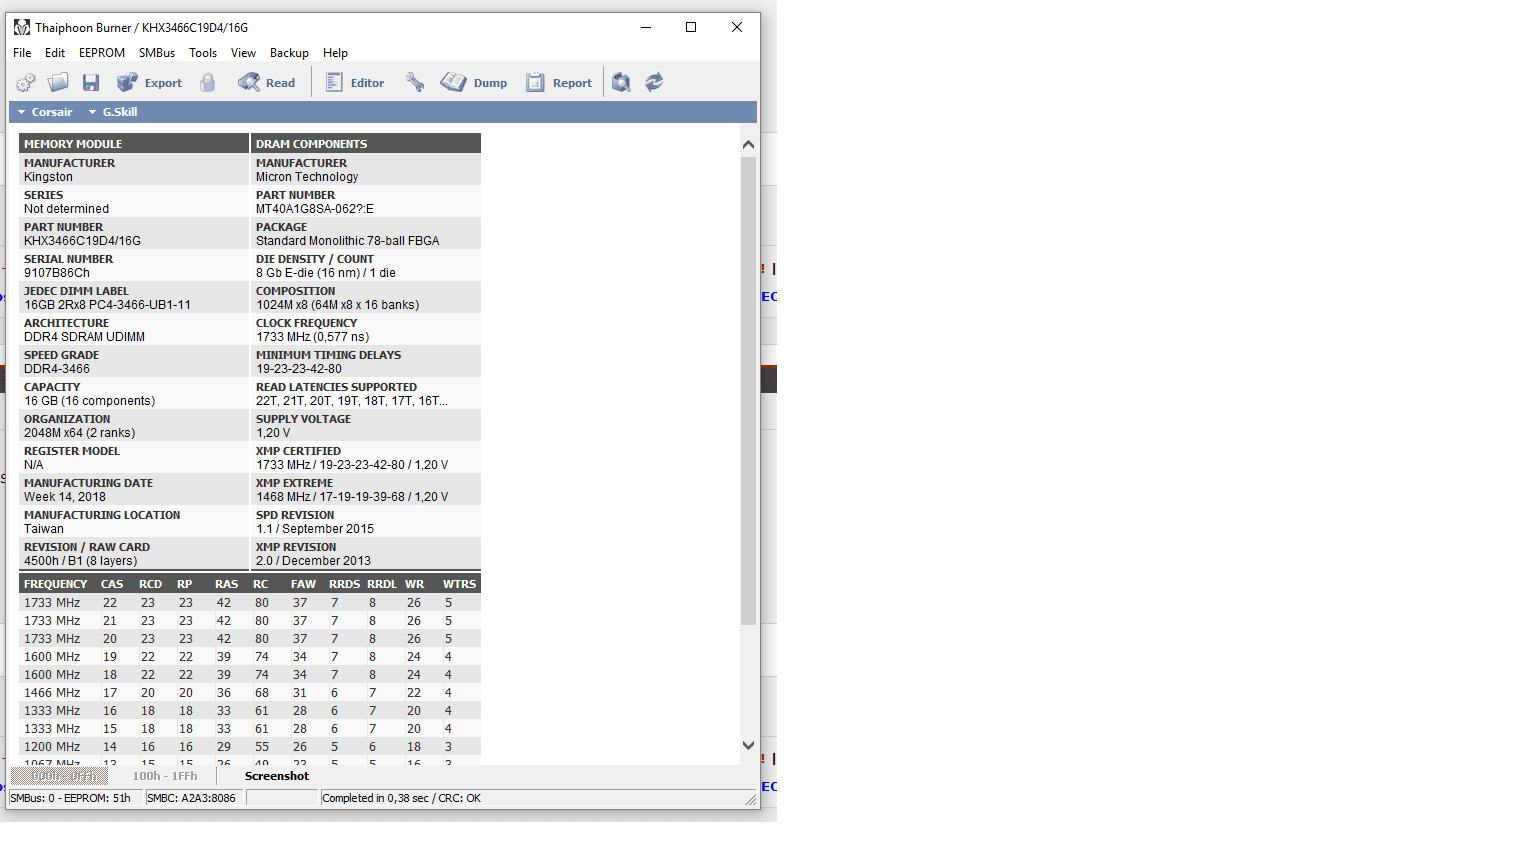
Task: Open the File menu
Action: click(22, 53)
